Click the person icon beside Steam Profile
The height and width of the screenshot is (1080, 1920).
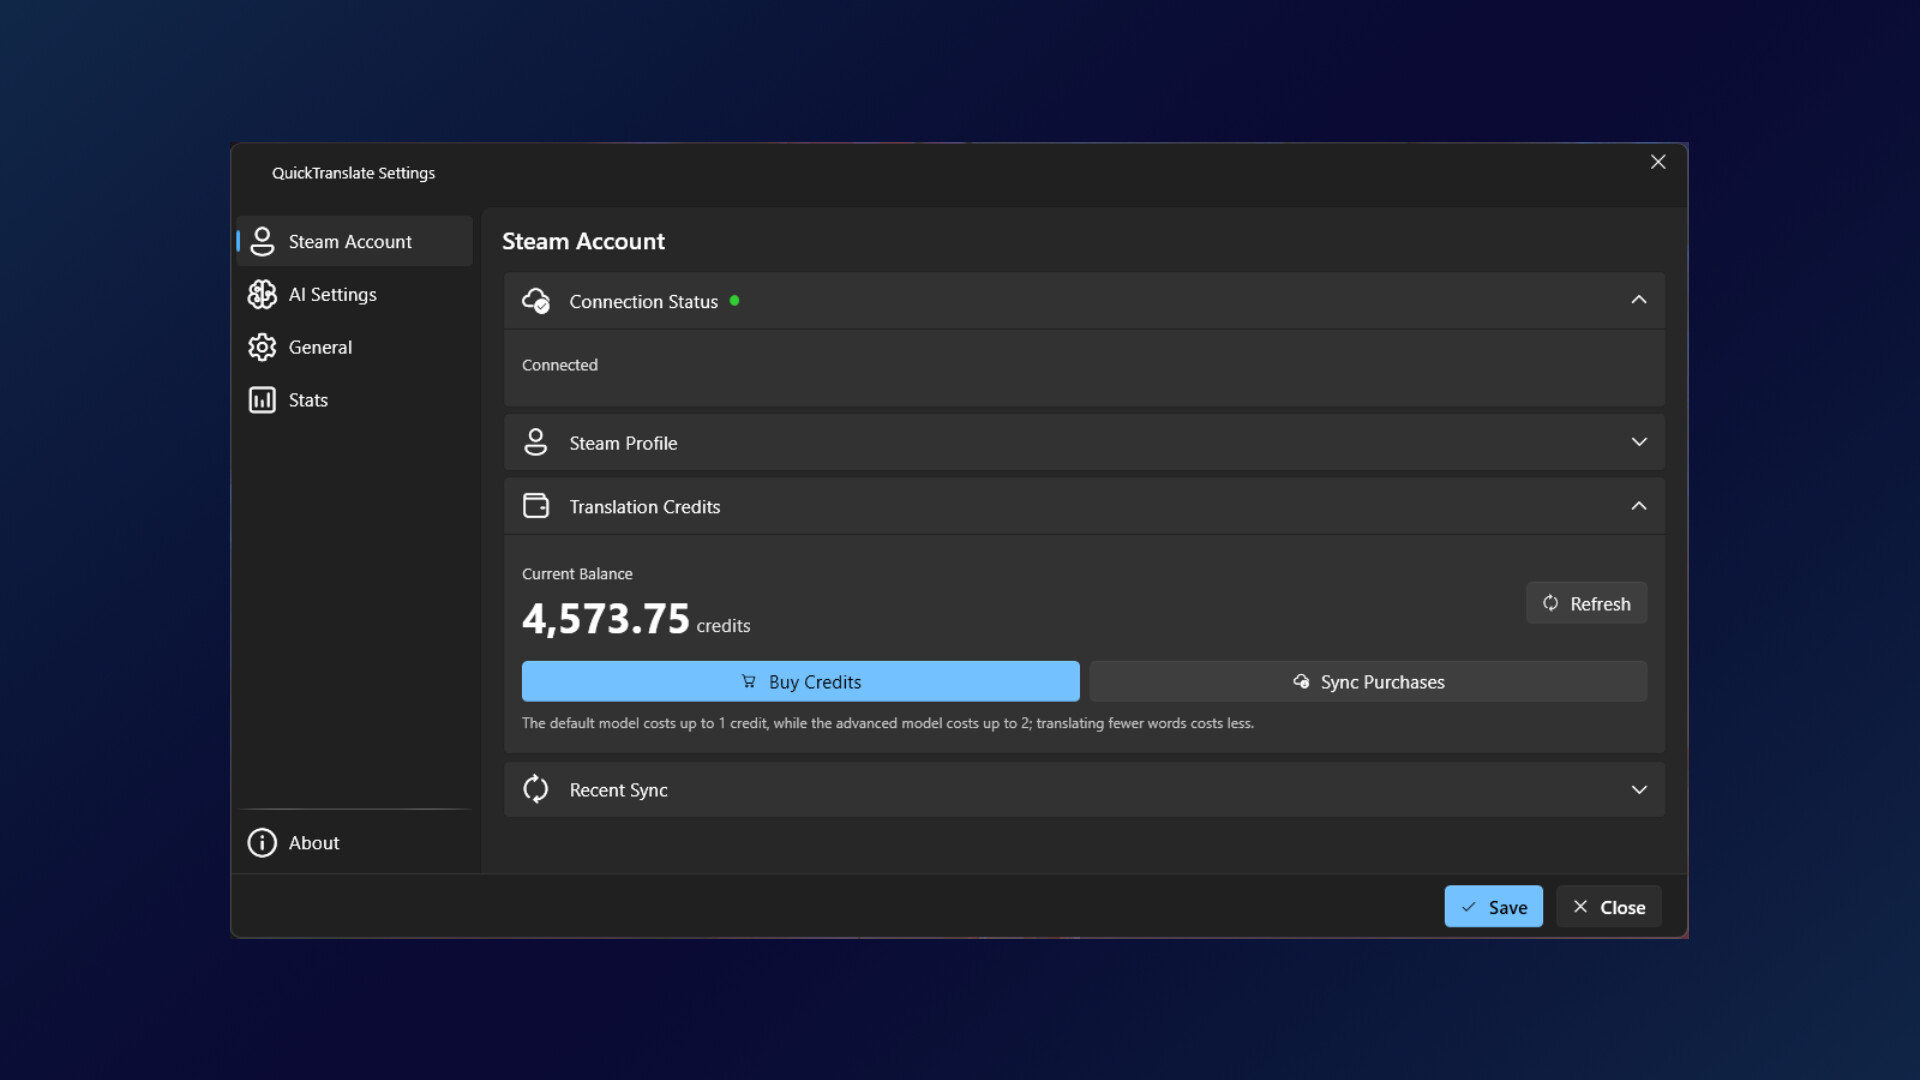click(x=536, y=442)
